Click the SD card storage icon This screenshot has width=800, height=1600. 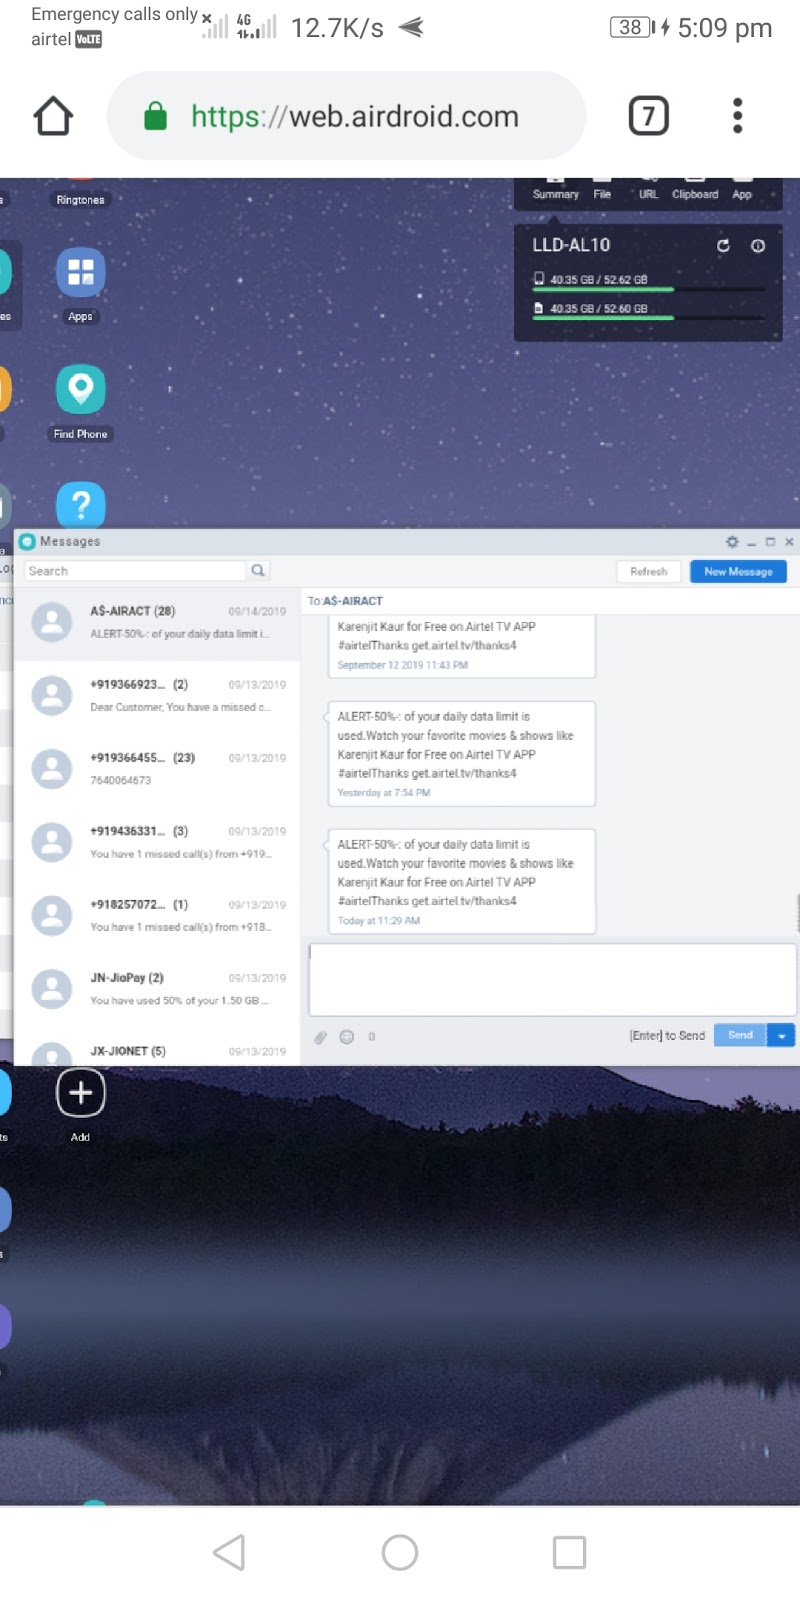pyautogui.click(x=539, y=308)
